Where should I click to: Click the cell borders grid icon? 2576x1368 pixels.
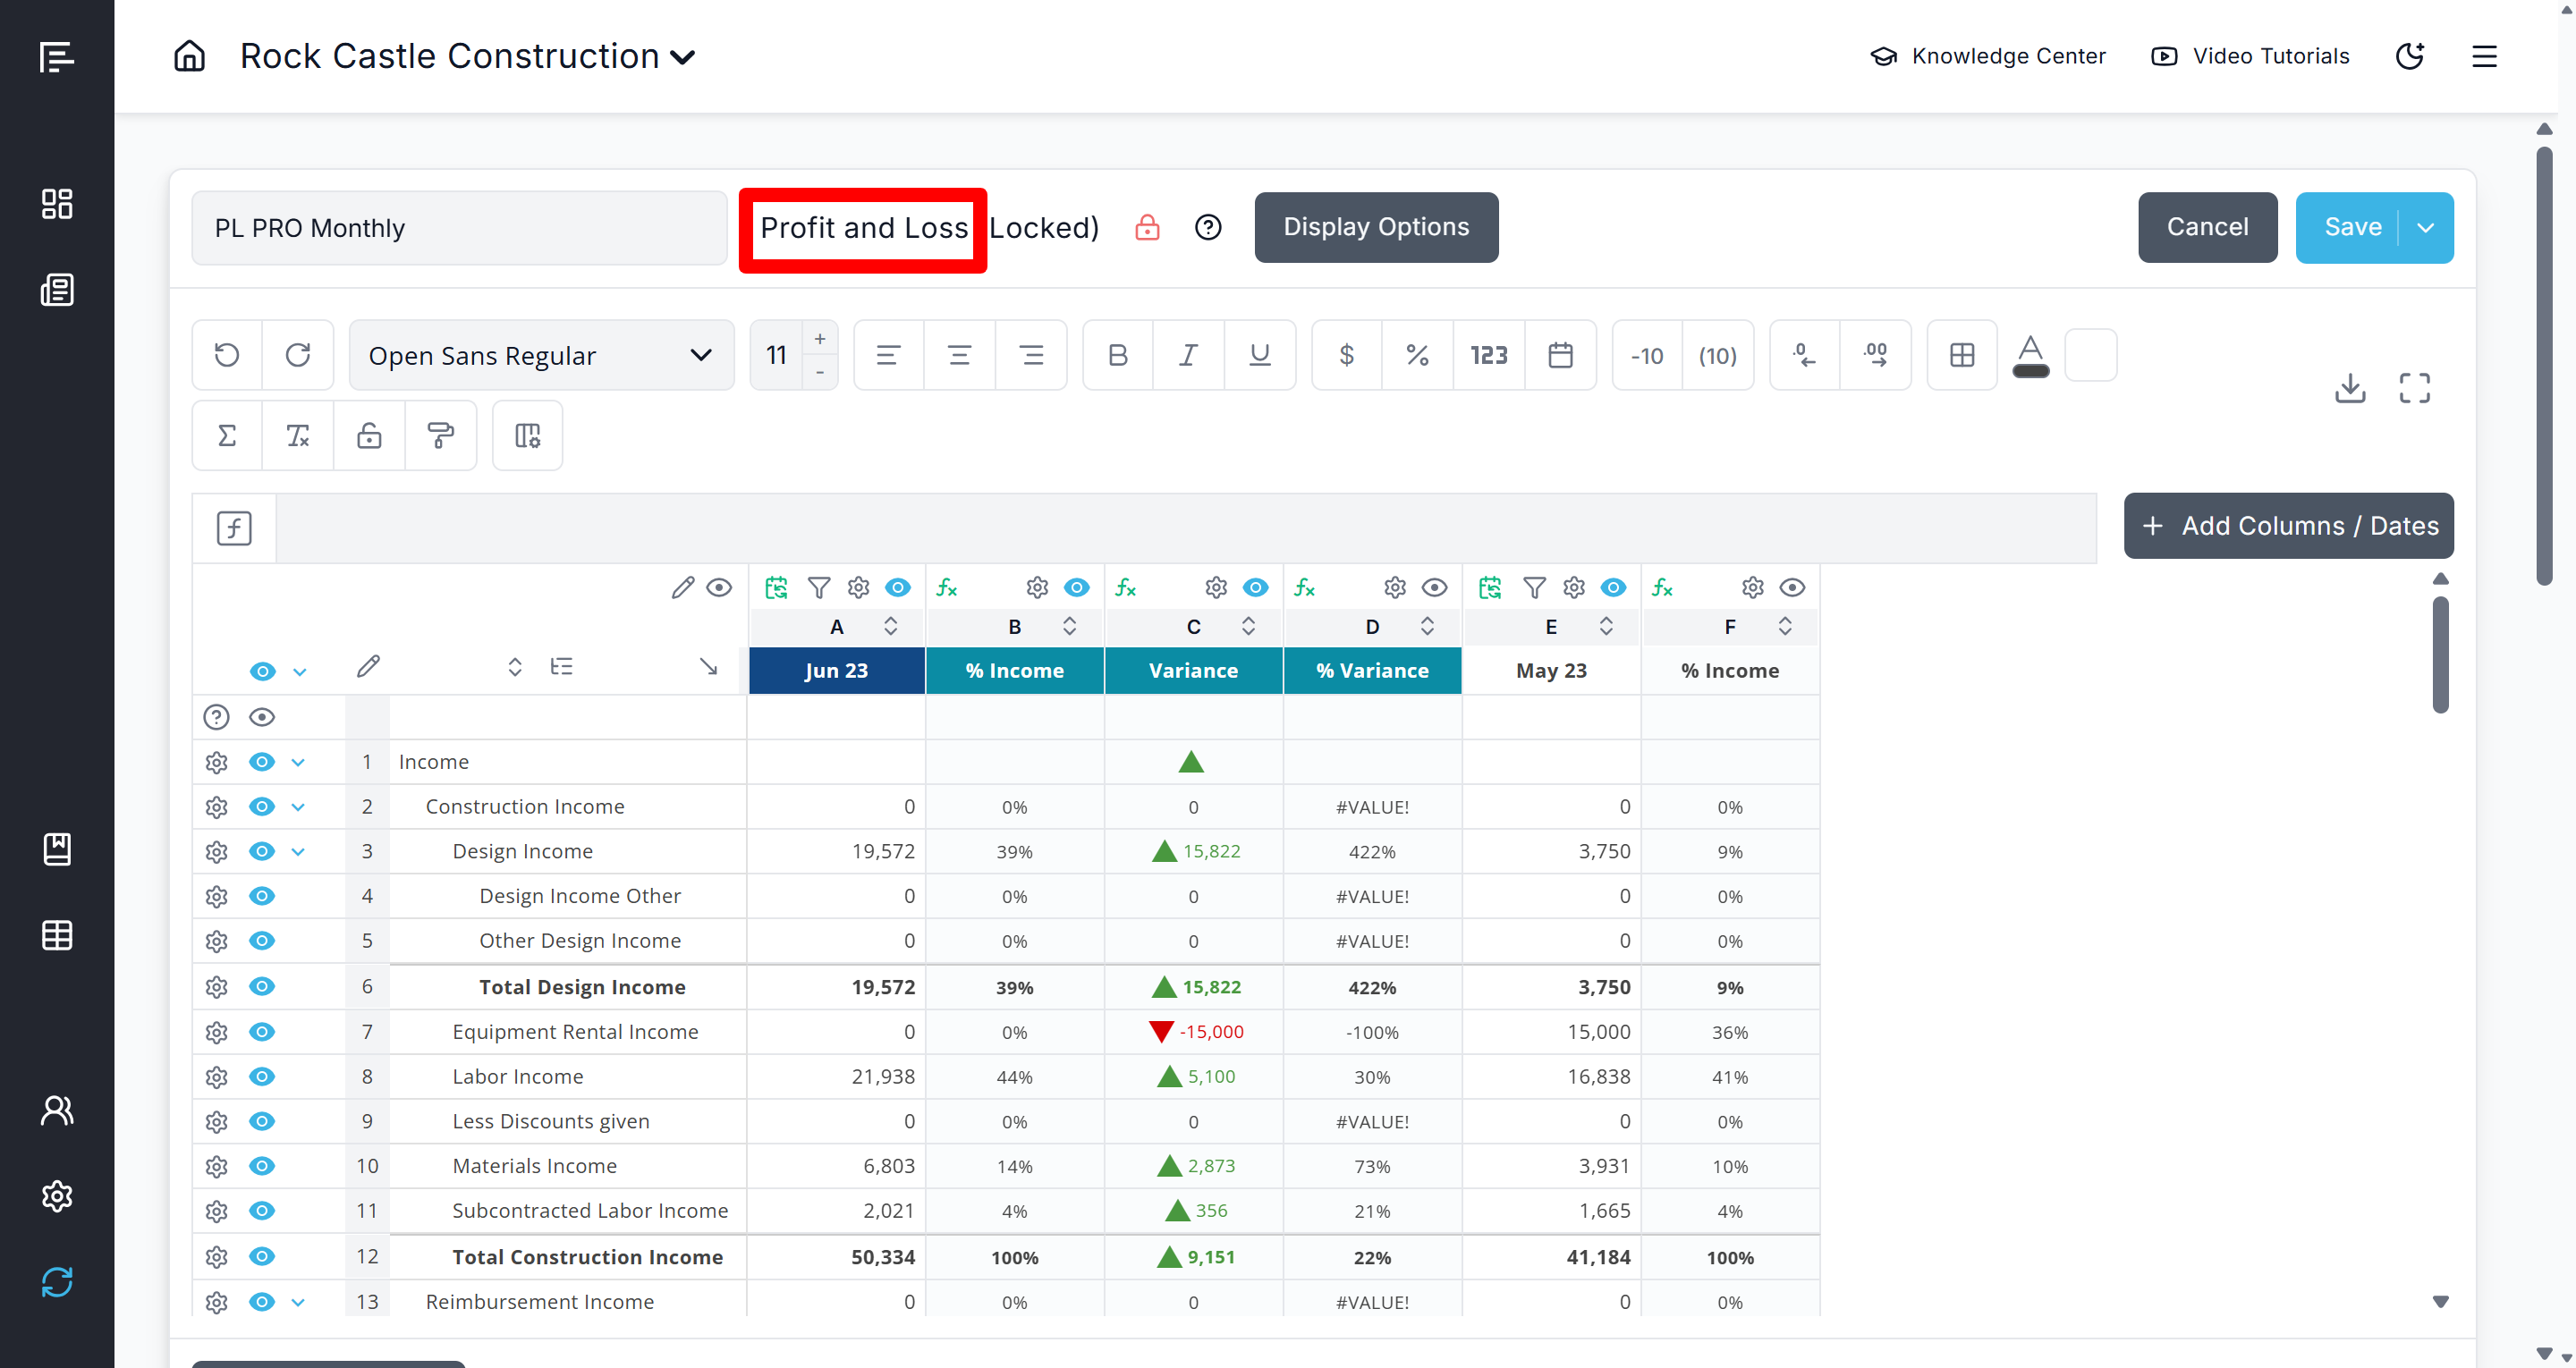pyautogui.click(x=1961, y=355)
